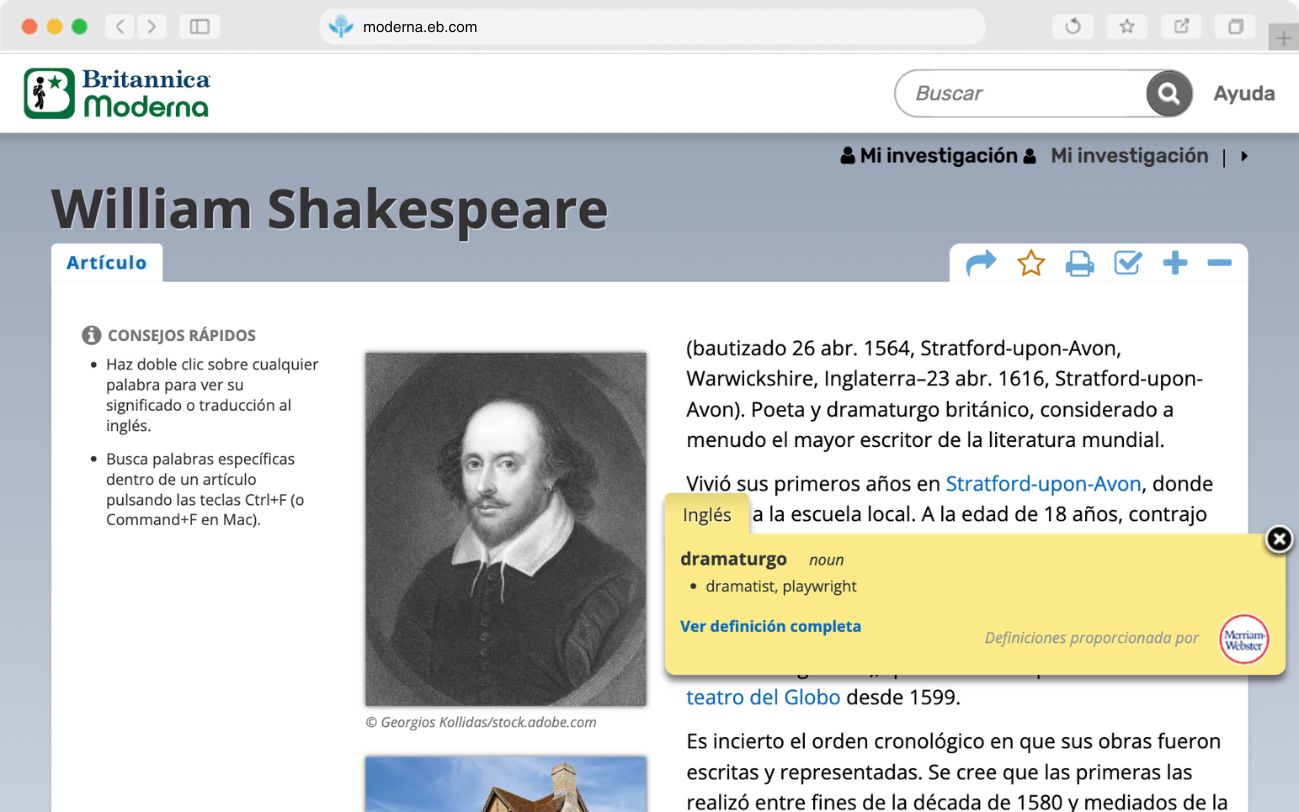Click the William Shakespeare heading
Viewport: 1299px width, 812px height.
pyautogui.click(x=330, y=209)
